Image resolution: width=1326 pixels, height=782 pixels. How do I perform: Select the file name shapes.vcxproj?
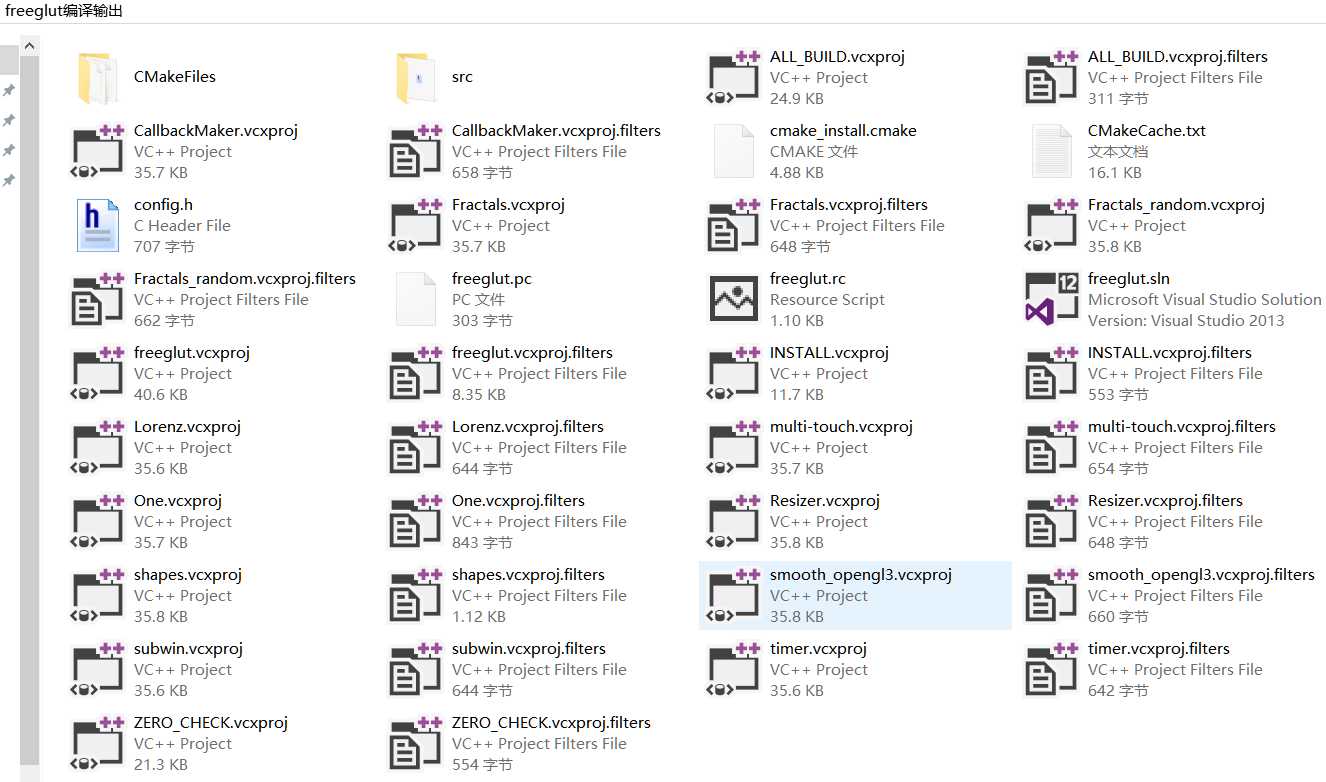pyautogui.click(x=188, y=575)
